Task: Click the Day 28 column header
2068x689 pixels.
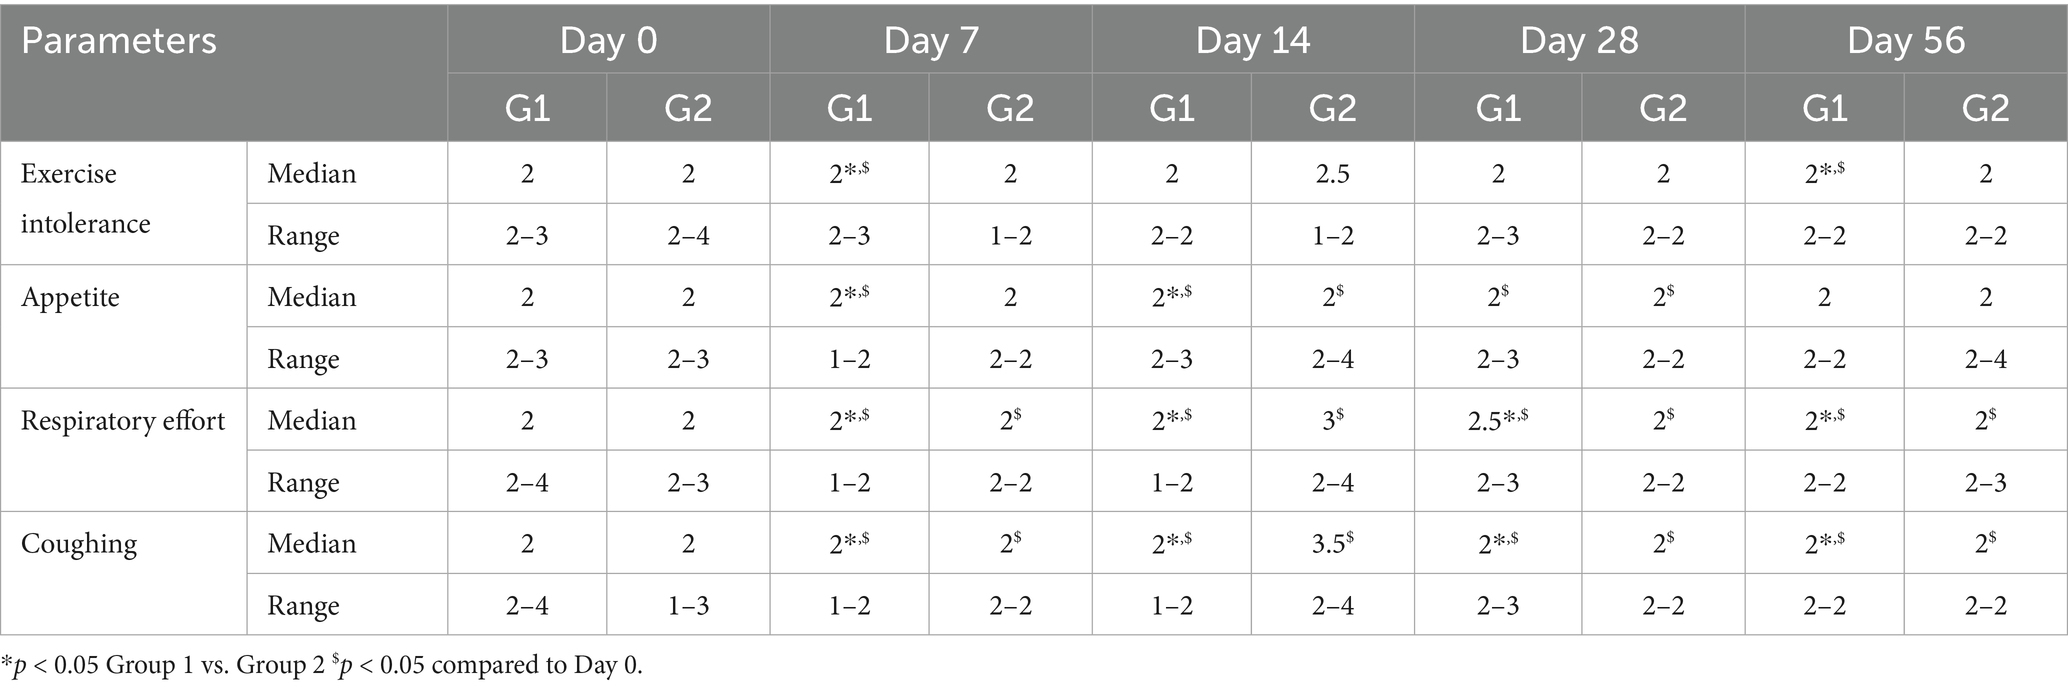Action: (1578, 40)
